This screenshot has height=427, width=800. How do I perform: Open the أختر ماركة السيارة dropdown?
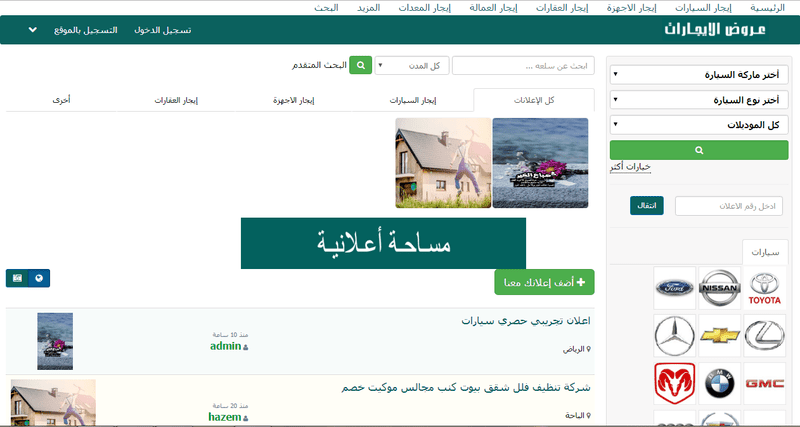click(x=698, y=75)
